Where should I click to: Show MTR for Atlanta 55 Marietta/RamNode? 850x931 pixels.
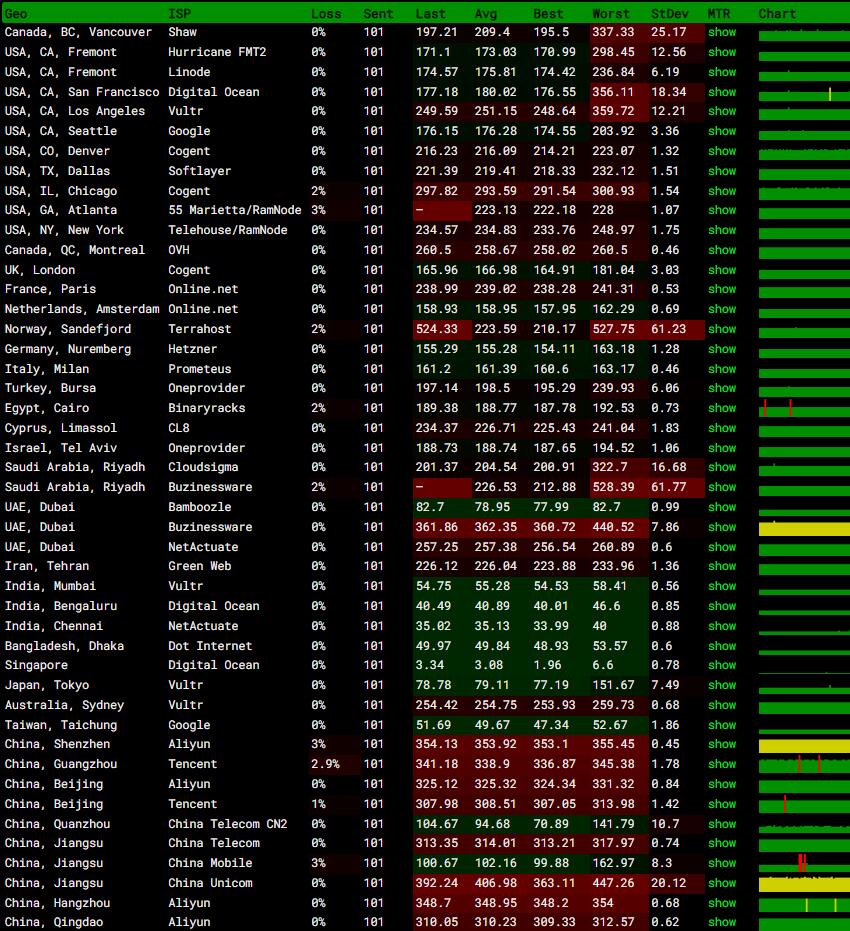[x=722, y=210]
